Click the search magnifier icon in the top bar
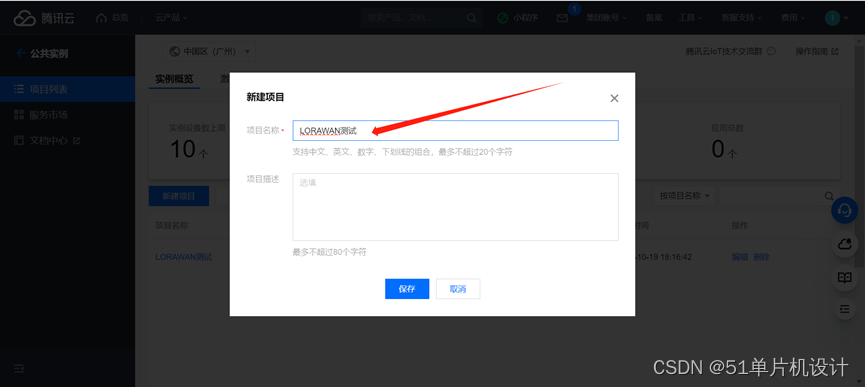The image size is (865, 387). click(471, 18)
